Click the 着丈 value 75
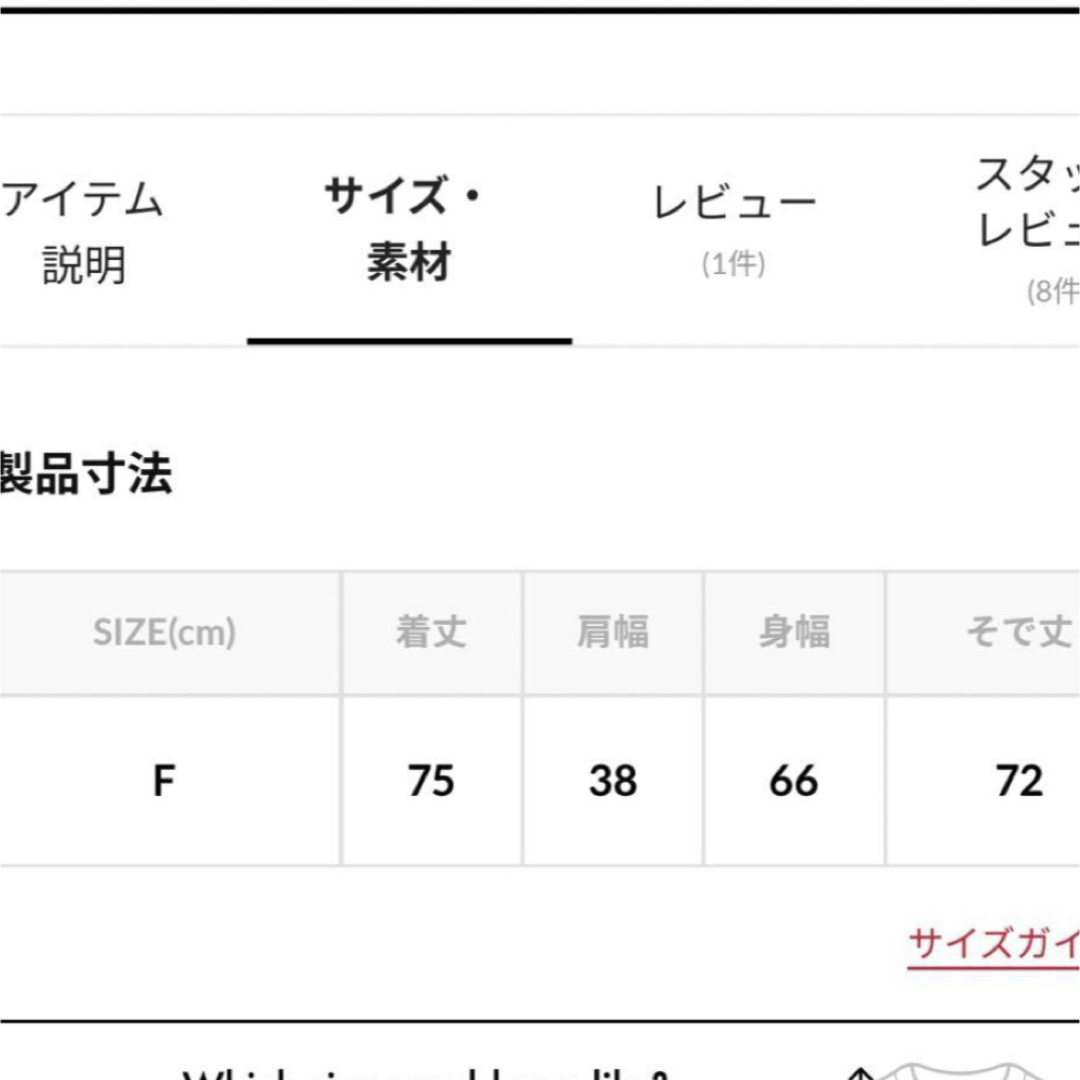 click(x=431, y=781)
